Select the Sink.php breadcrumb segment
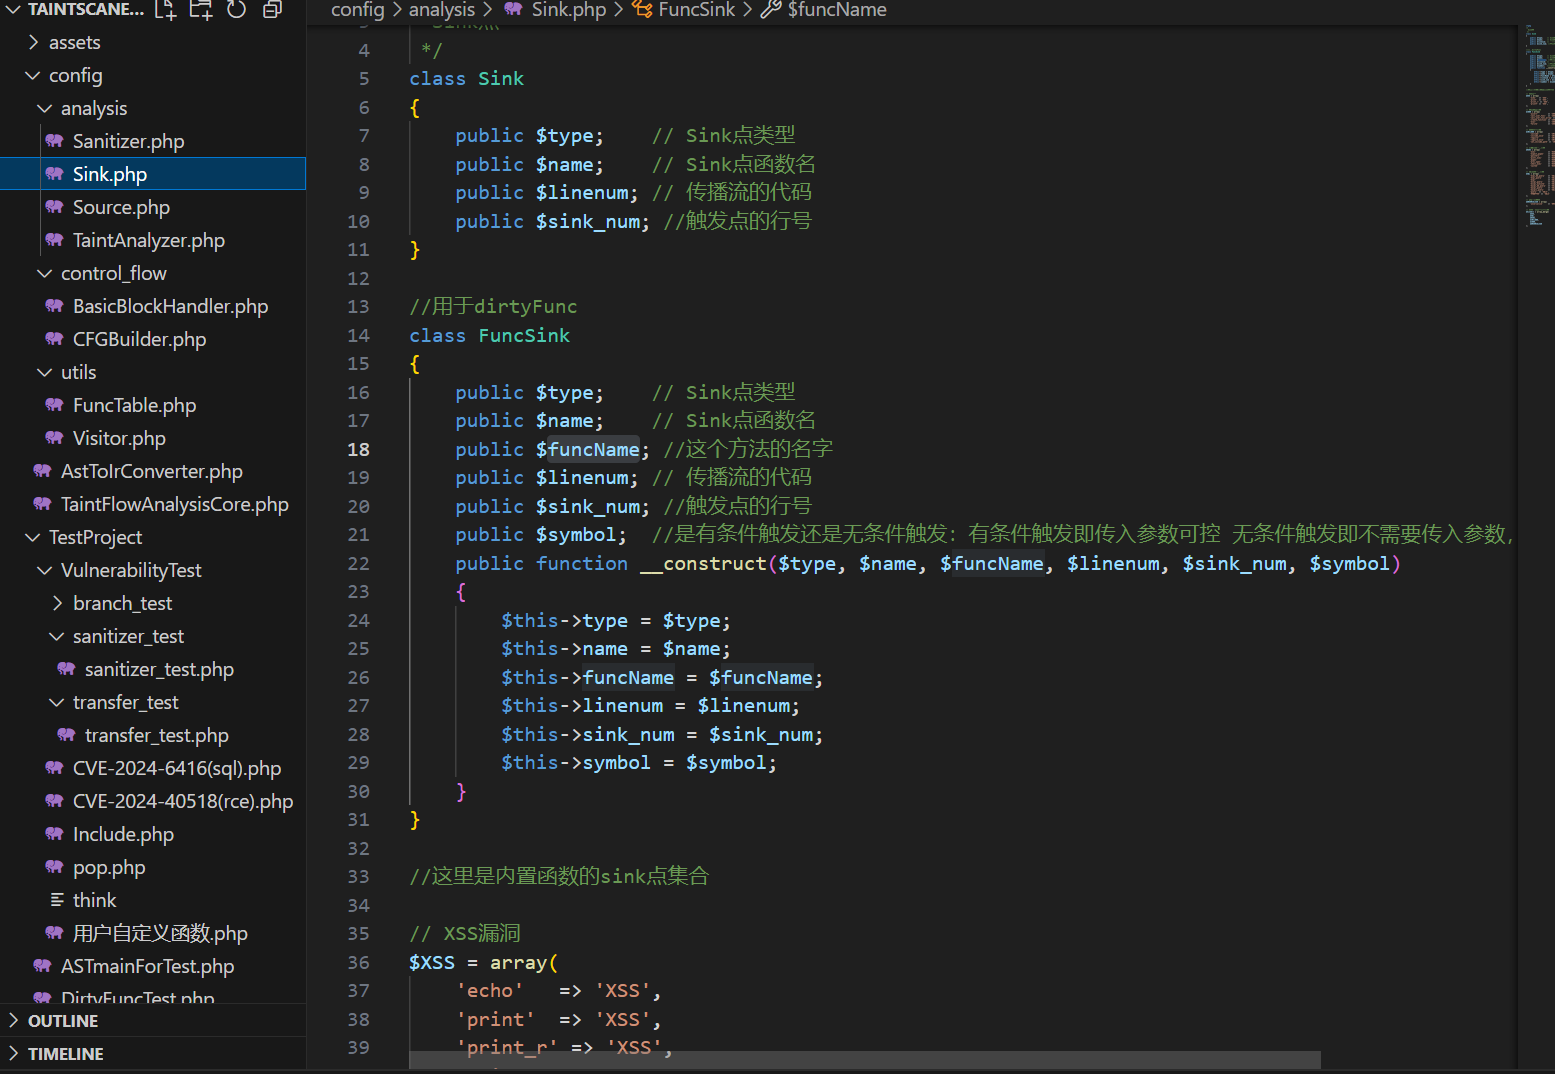The image size is (1555, 1074). point(568,10)
